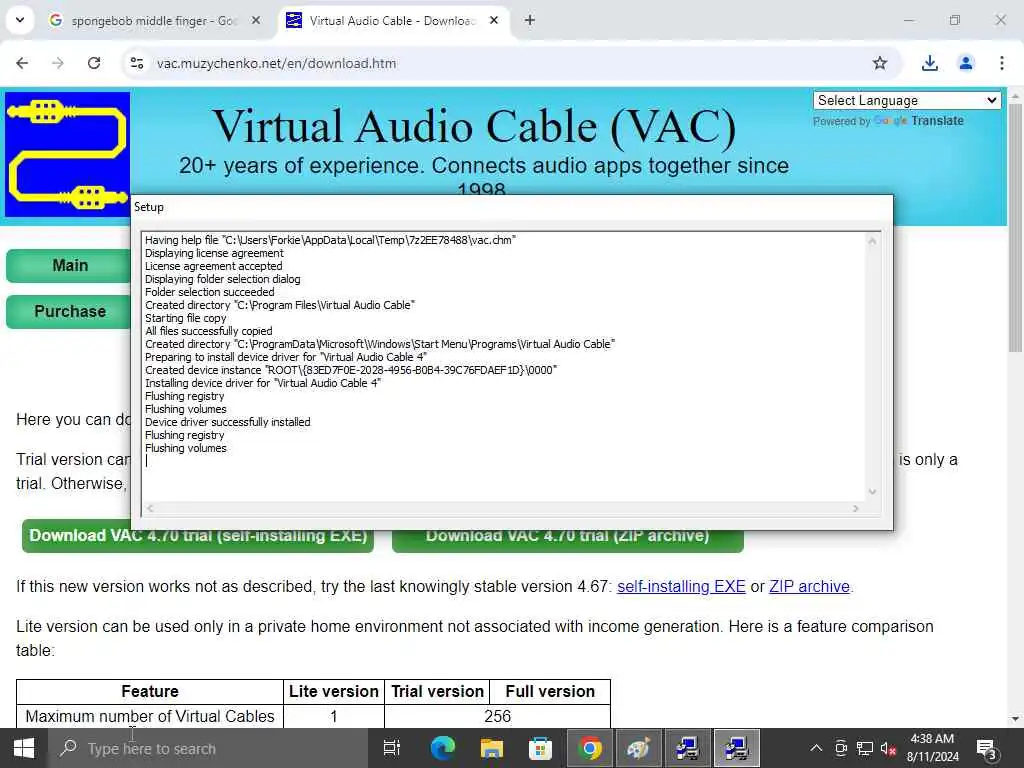This screenshot has width=1024, height=768.
Task: Close the Virtual Audio Cable tab
Action: coord(494,21)
